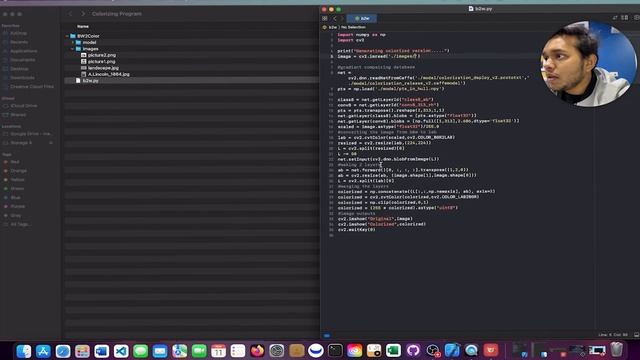
Task: Open Documents in the Finder sidebar
Action: [x=22, y=60]
